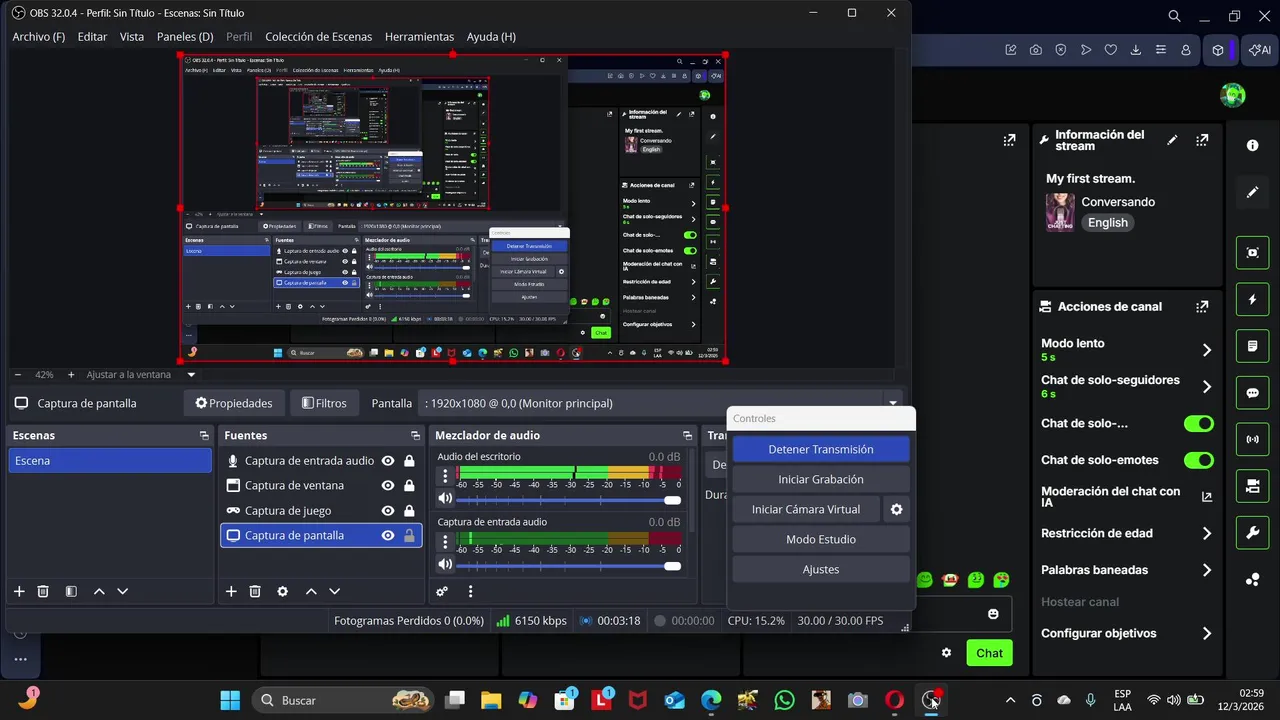The image size is (1280, 720).
Task: Undock the Mezclador de audio panel
Action: click(x=687, y=435)
